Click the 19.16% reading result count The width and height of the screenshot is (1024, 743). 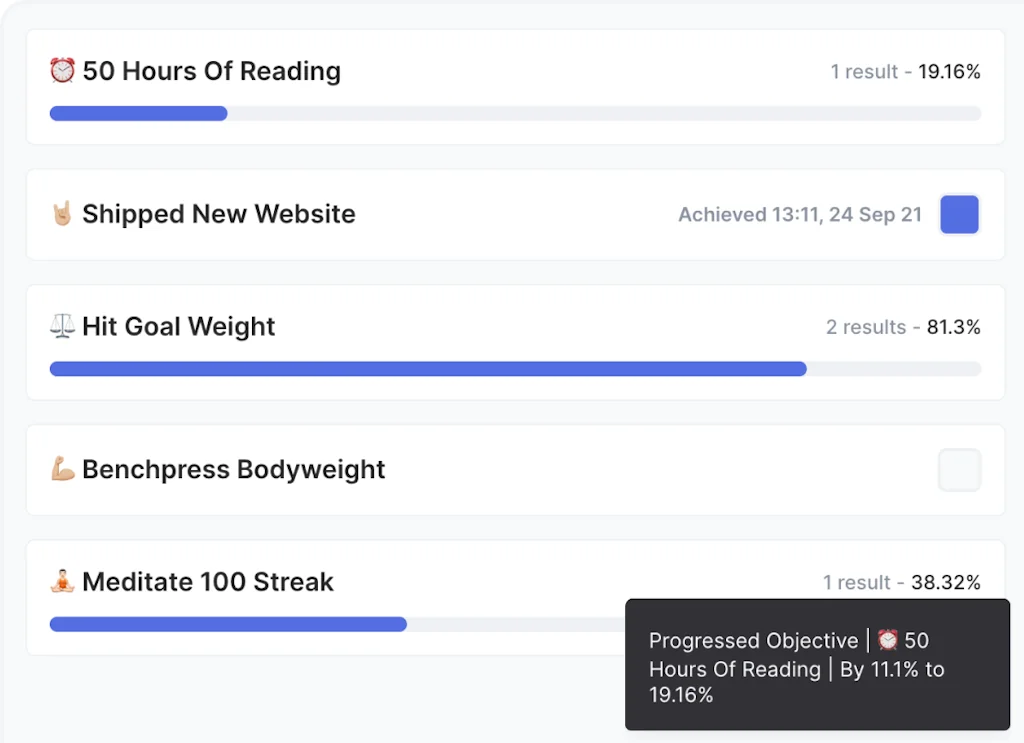pyautogui.click(x=905, y=72)
